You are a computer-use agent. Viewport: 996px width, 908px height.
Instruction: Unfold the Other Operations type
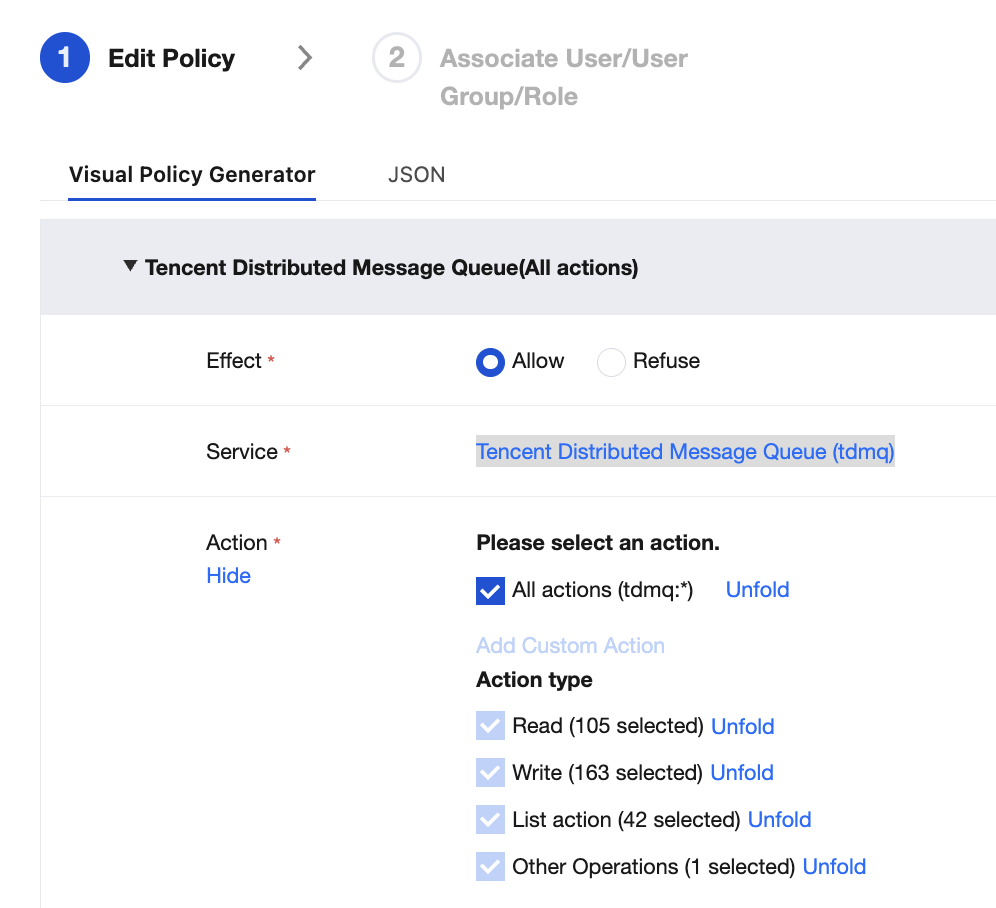834,867
